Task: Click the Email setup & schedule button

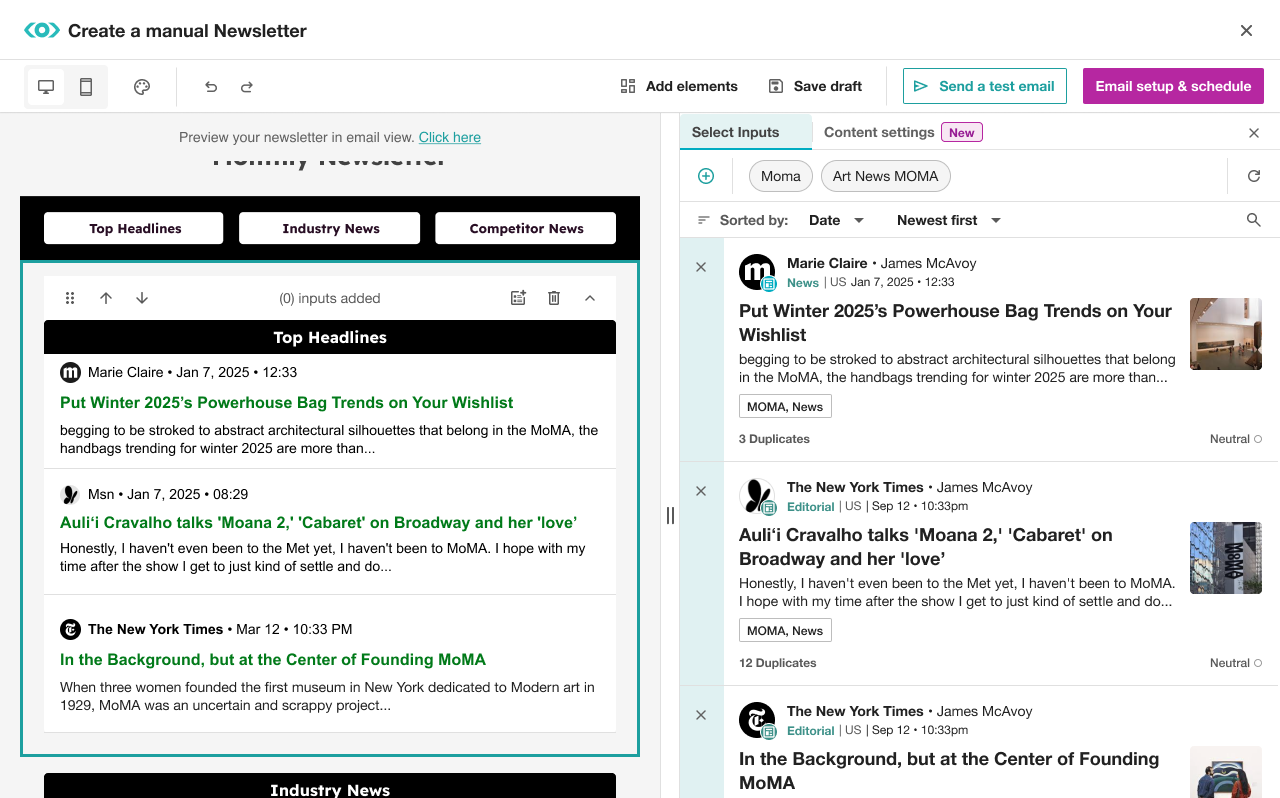Action: coord(1173,86)
